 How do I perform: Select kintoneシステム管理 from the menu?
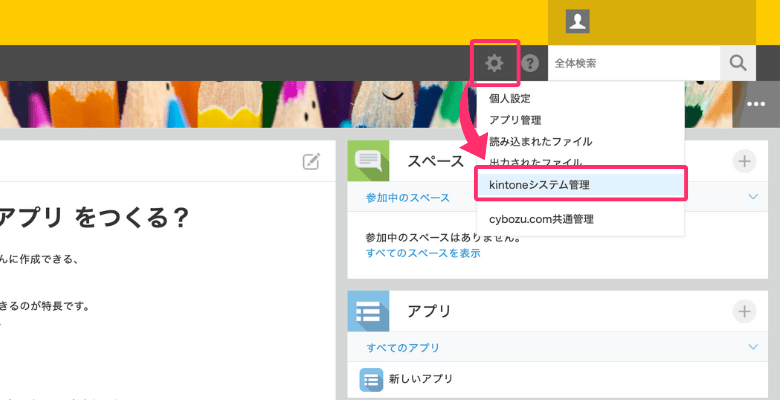click(x=540, y=185)
